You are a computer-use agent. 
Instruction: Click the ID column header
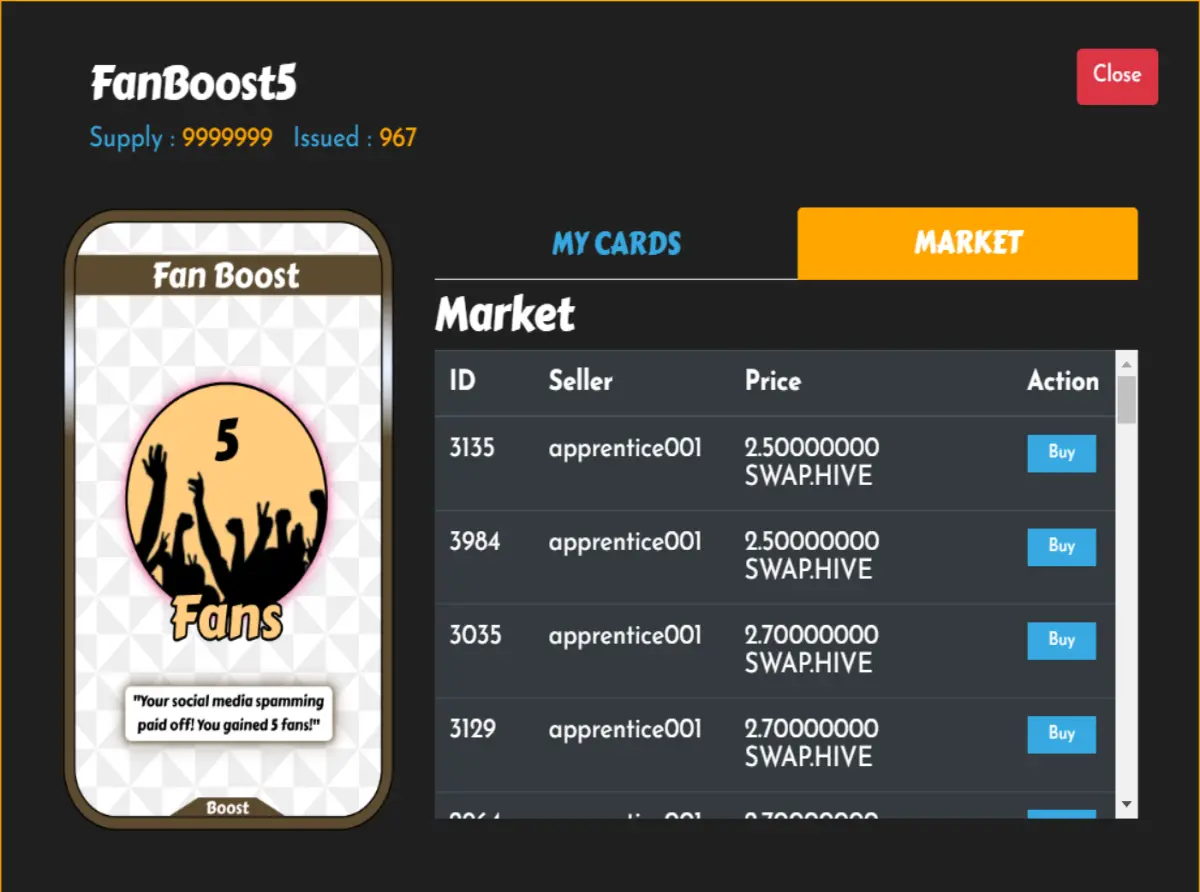[462, 381]
